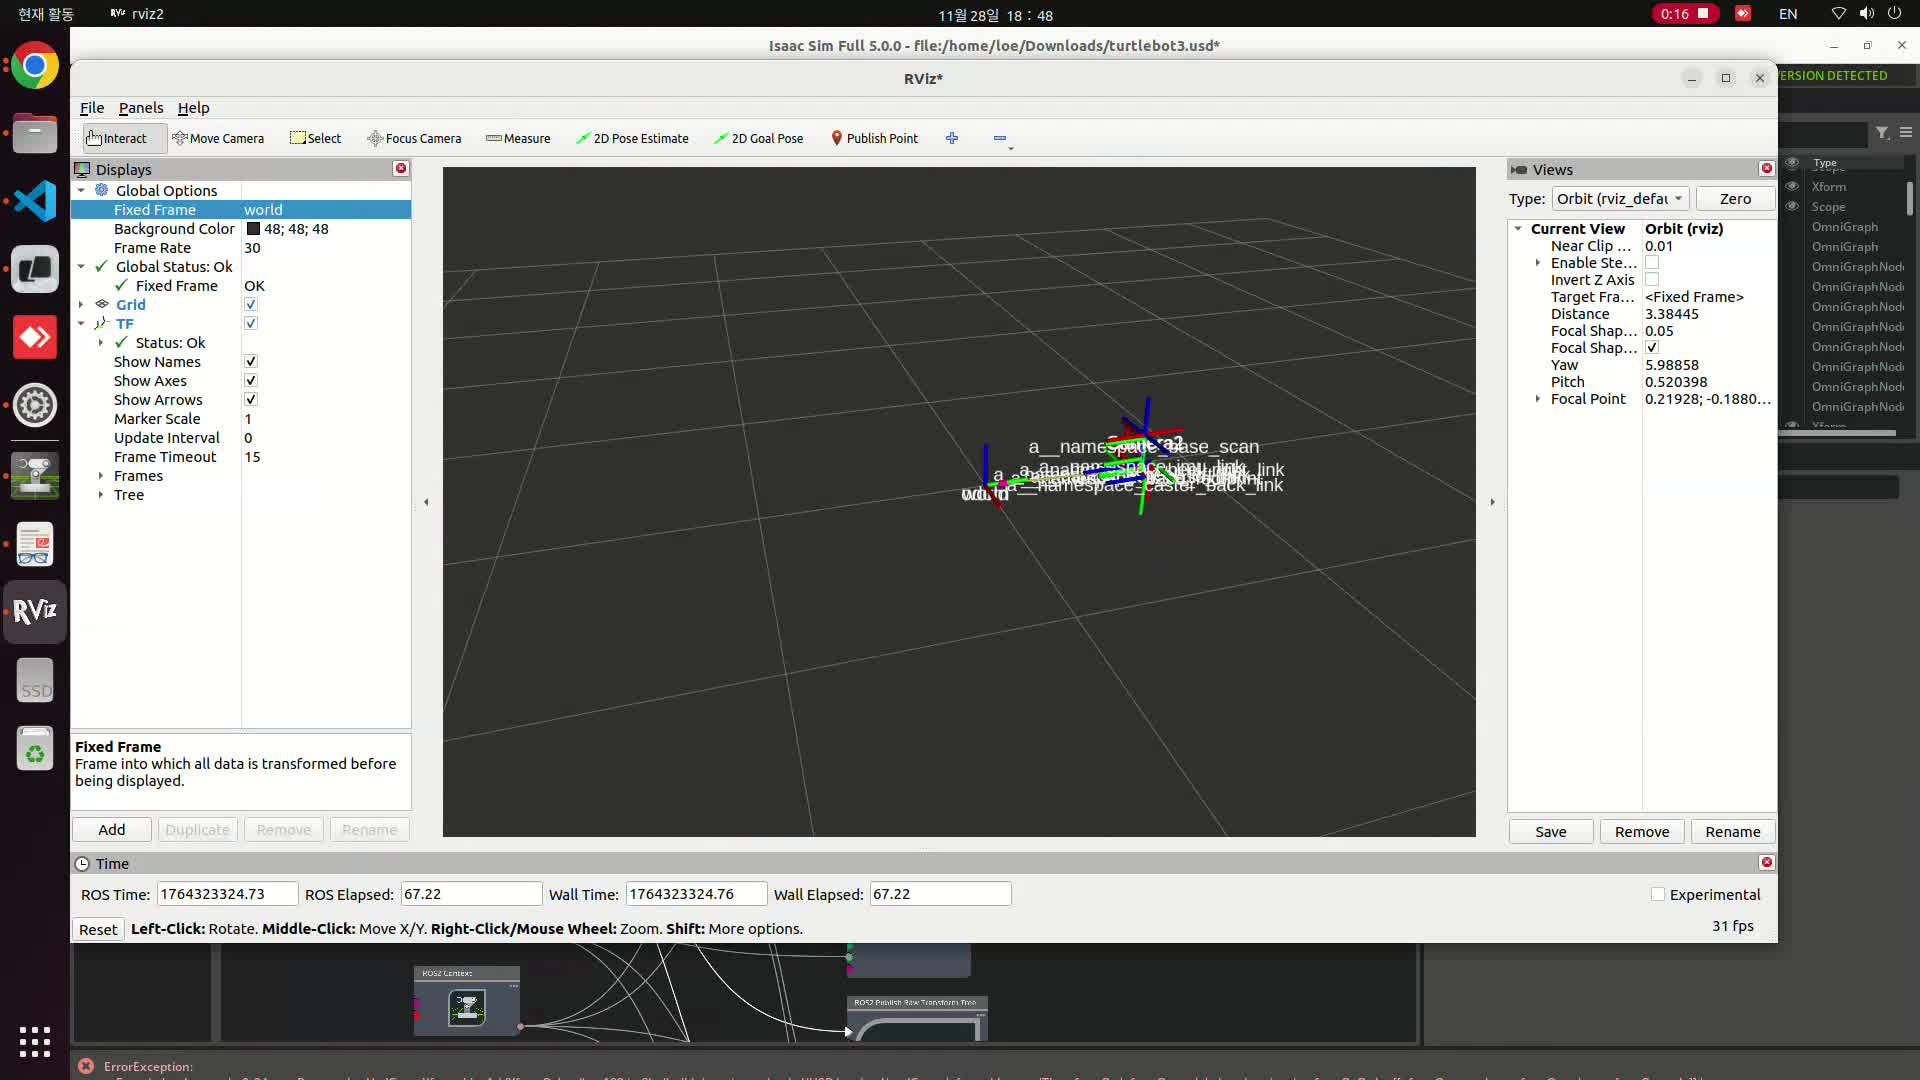Viewport: 1920px width, 1080px height.
Task: Close the Views panel
Action: tap(1767, 168)
